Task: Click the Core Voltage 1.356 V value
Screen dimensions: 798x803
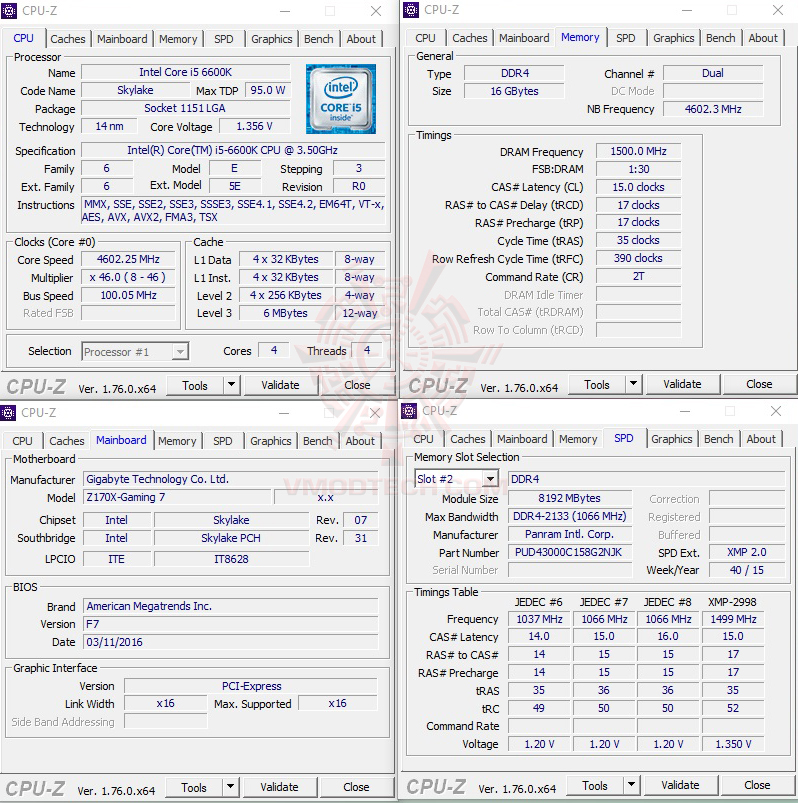Action: (254, 126)
